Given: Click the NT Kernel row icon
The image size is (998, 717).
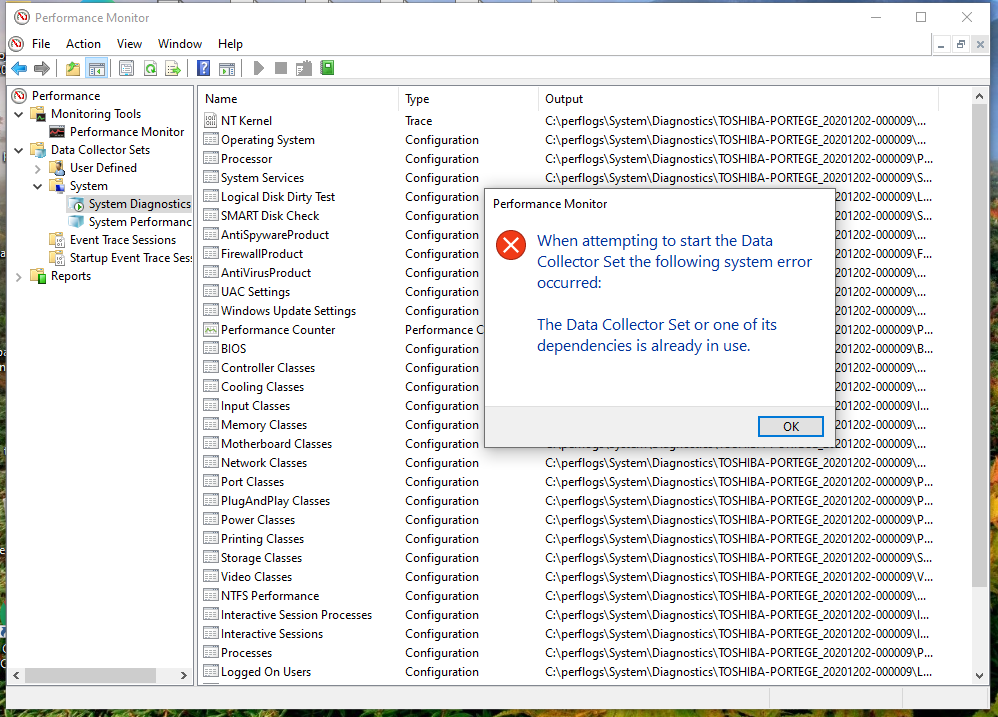Looking at the screenshot, I should click(x=211, y=120).
